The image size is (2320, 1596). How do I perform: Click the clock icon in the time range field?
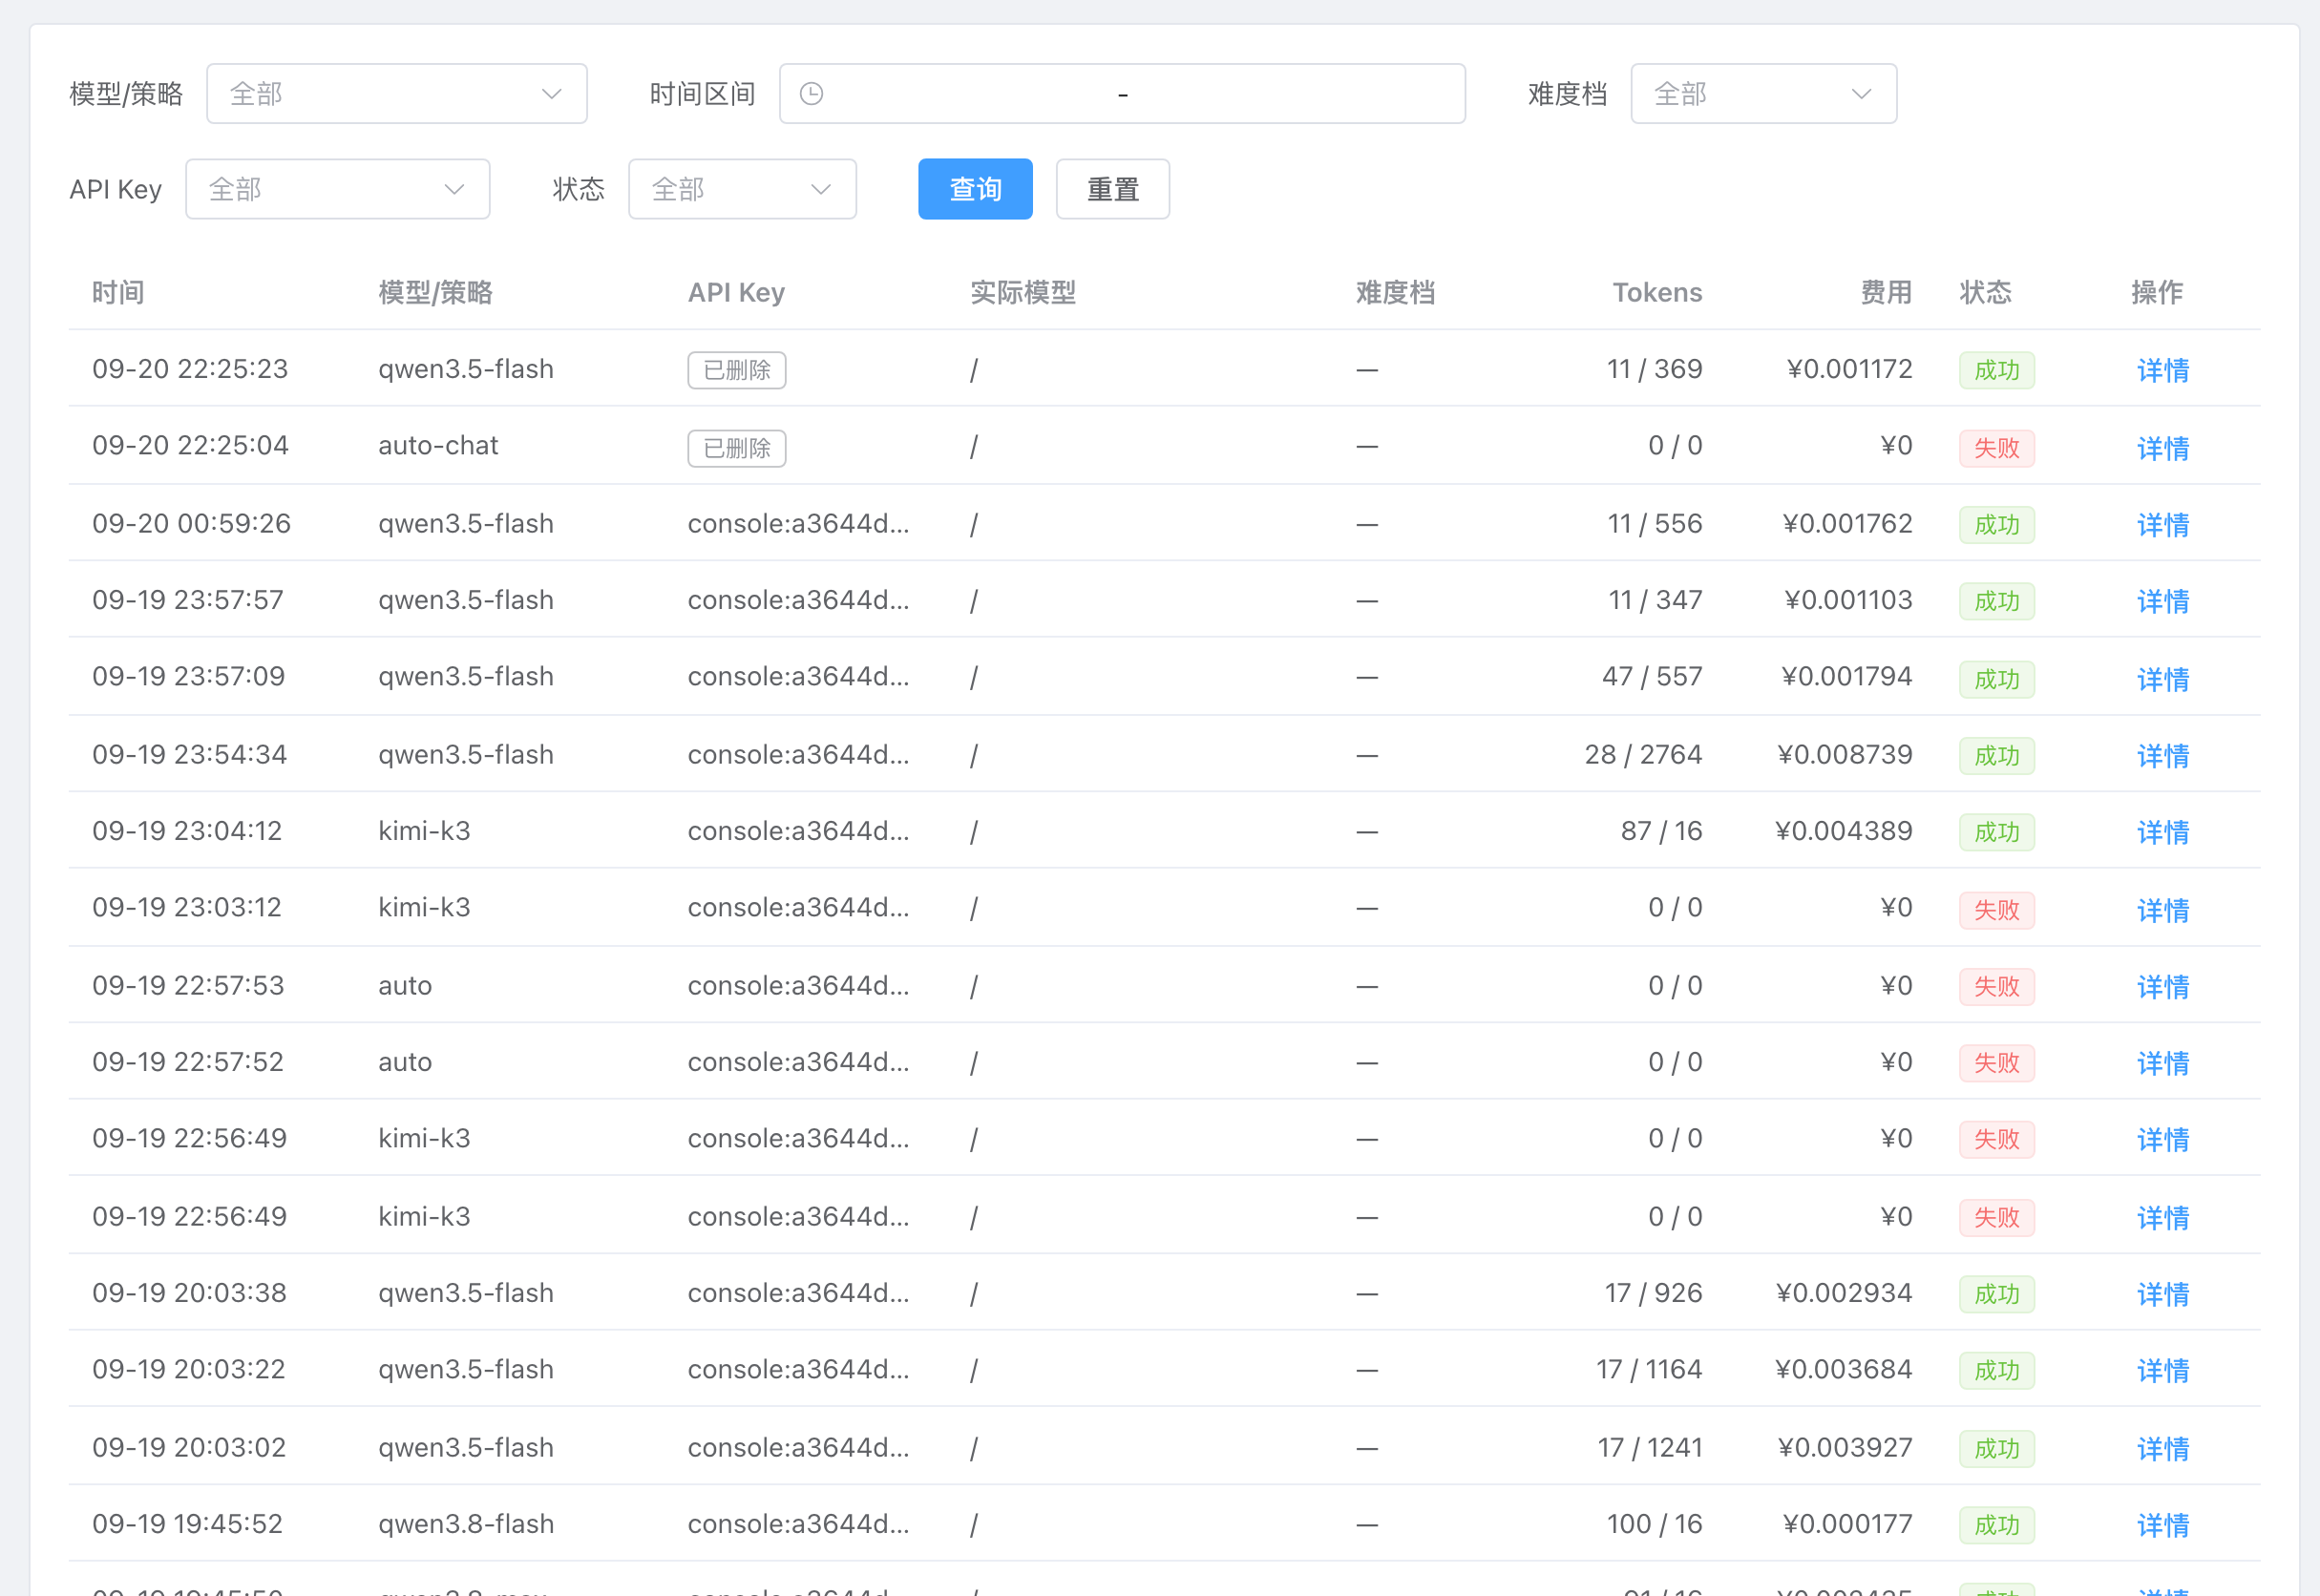[x=811, y=94]
